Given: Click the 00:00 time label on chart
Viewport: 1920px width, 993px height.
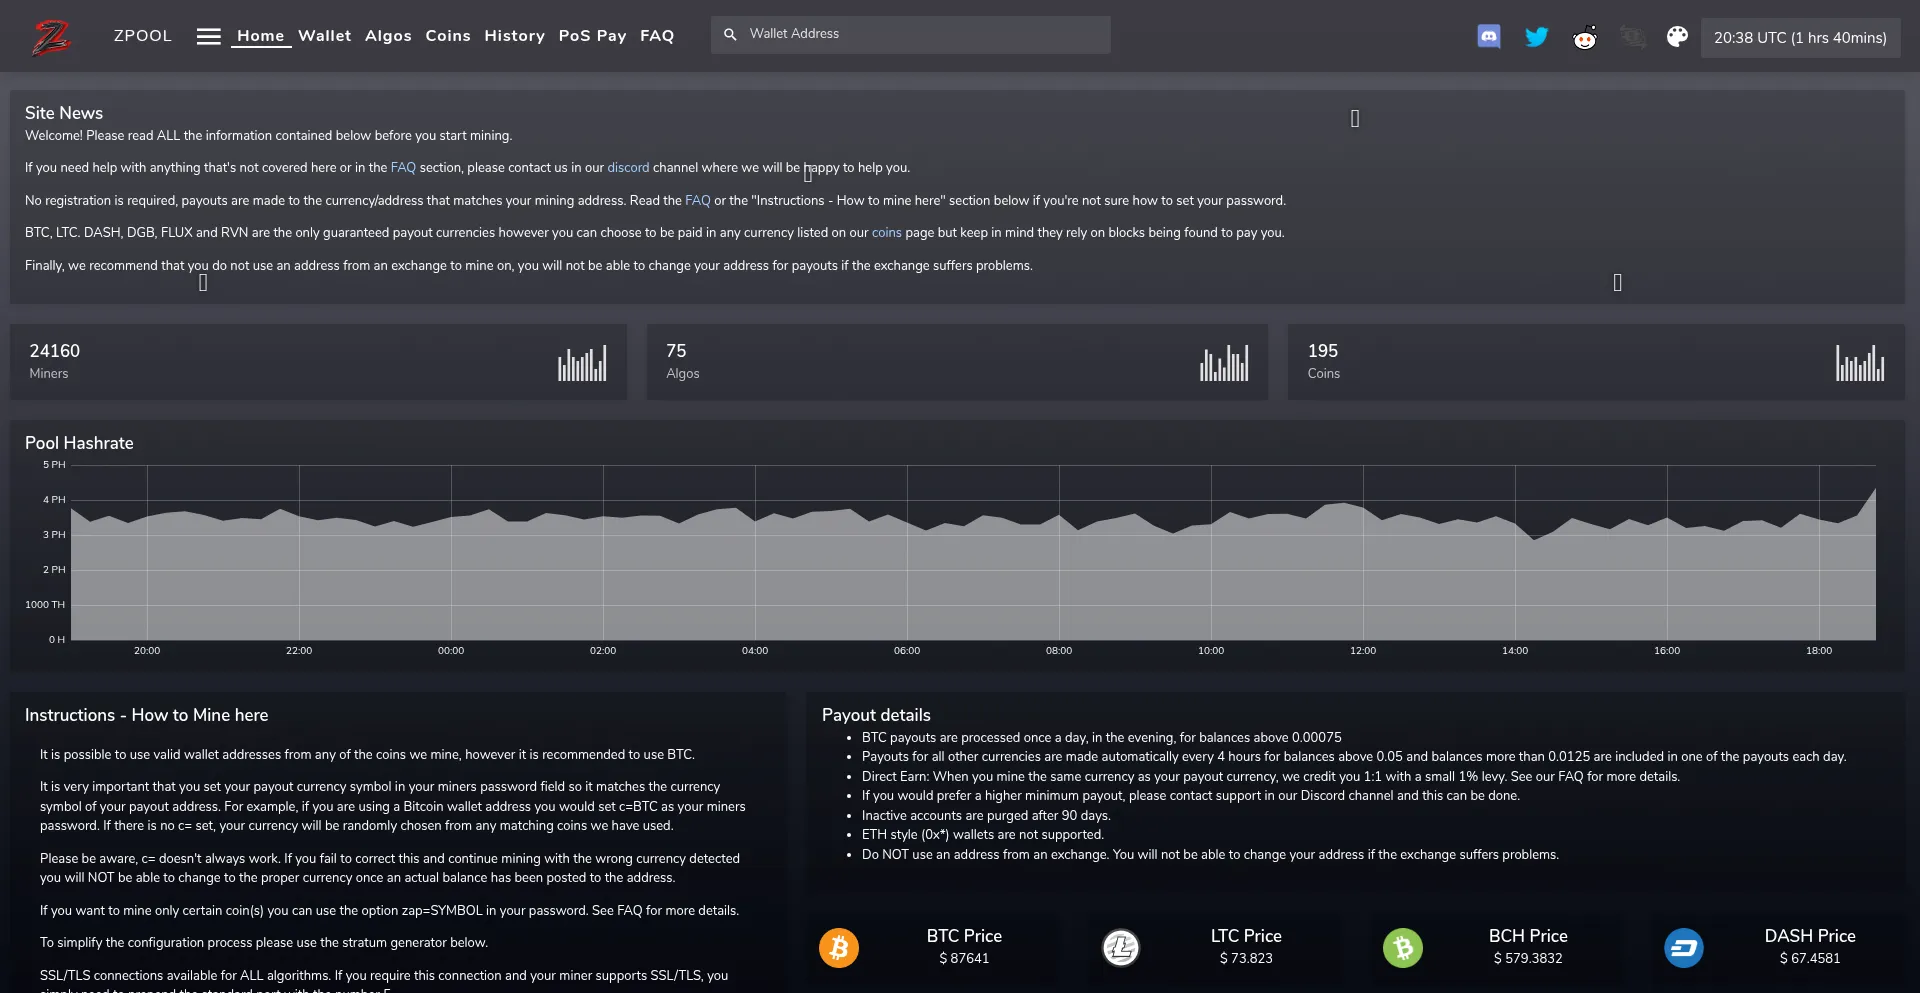Looking at the screenshot, I should [451, 651].
